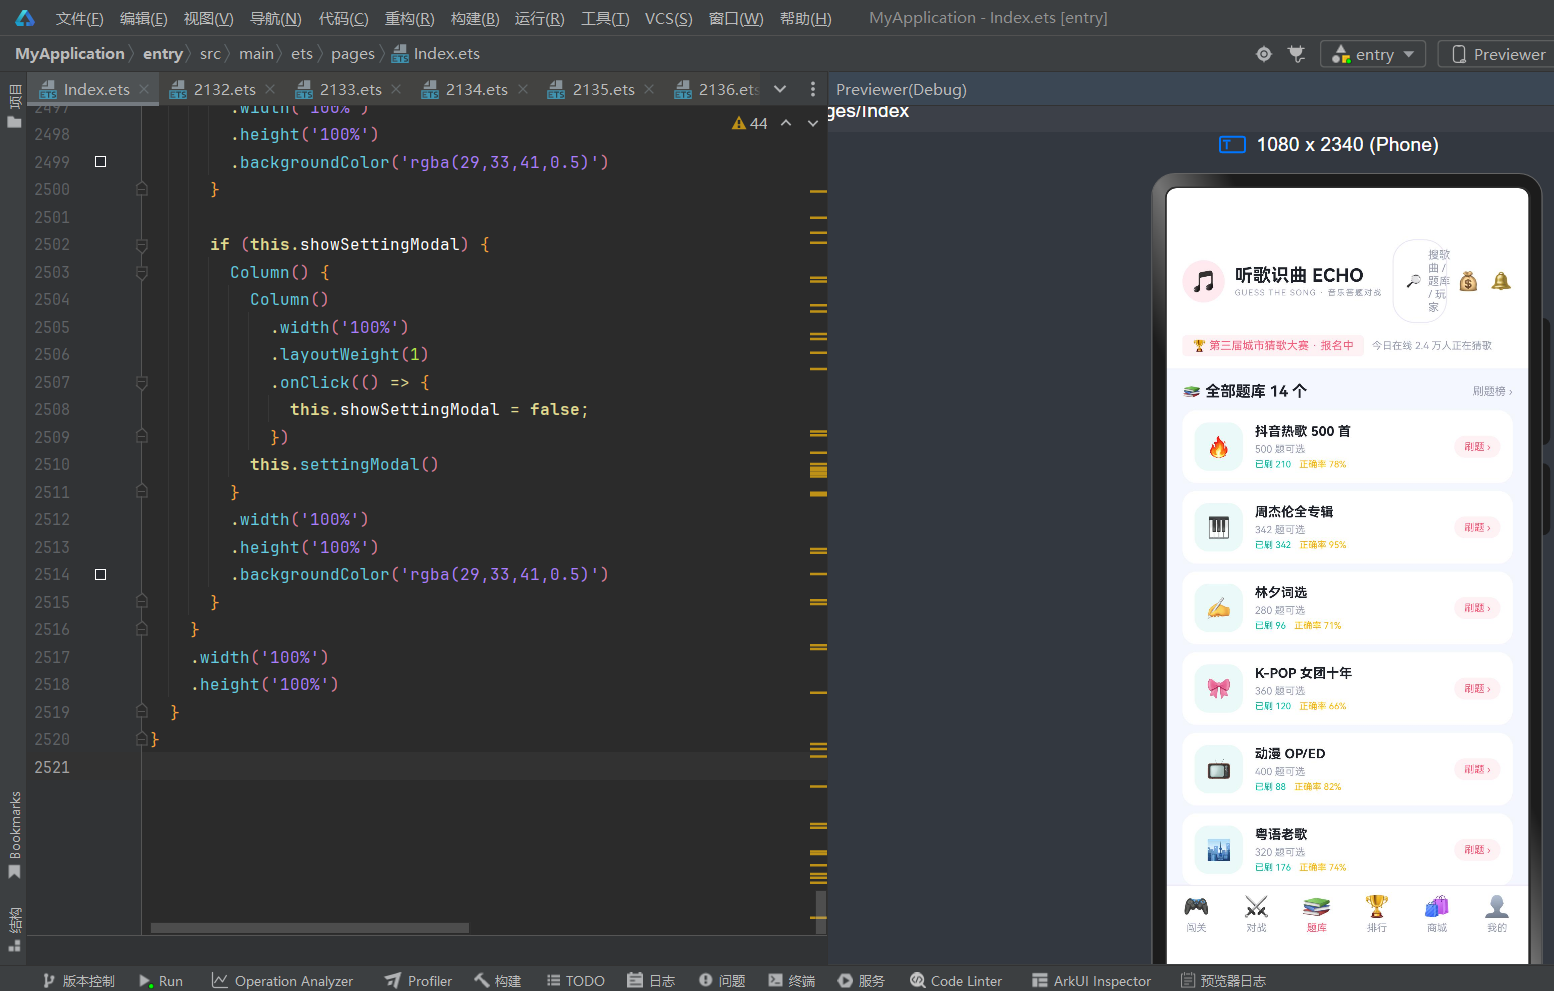Click the bell notification icon in preview

tap(1501, 281)
